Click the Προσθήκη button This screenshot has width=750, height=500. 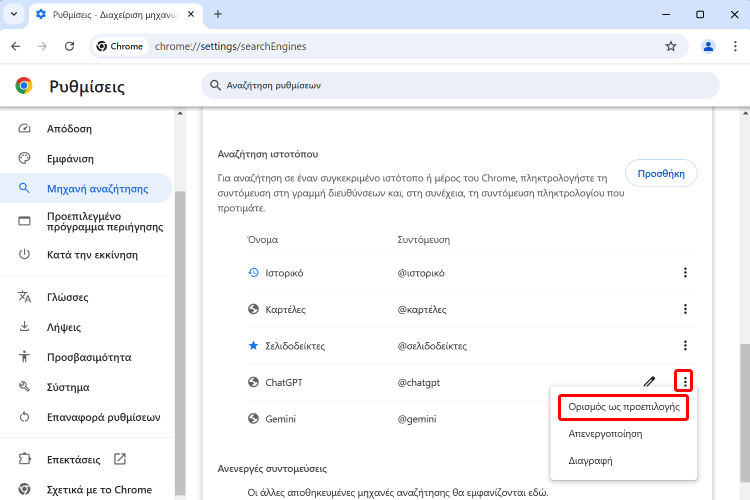[x=661, y=173]
